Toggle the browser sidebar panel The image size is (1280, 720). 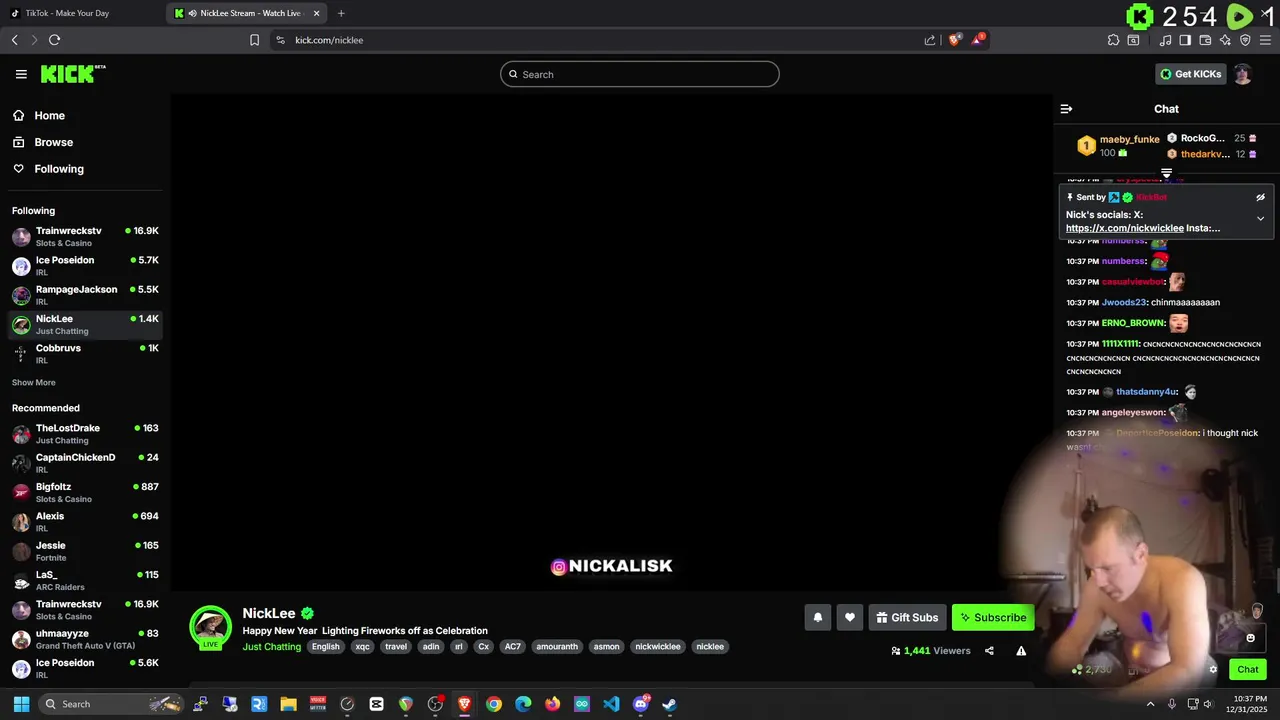click(x=1185, y=40)
